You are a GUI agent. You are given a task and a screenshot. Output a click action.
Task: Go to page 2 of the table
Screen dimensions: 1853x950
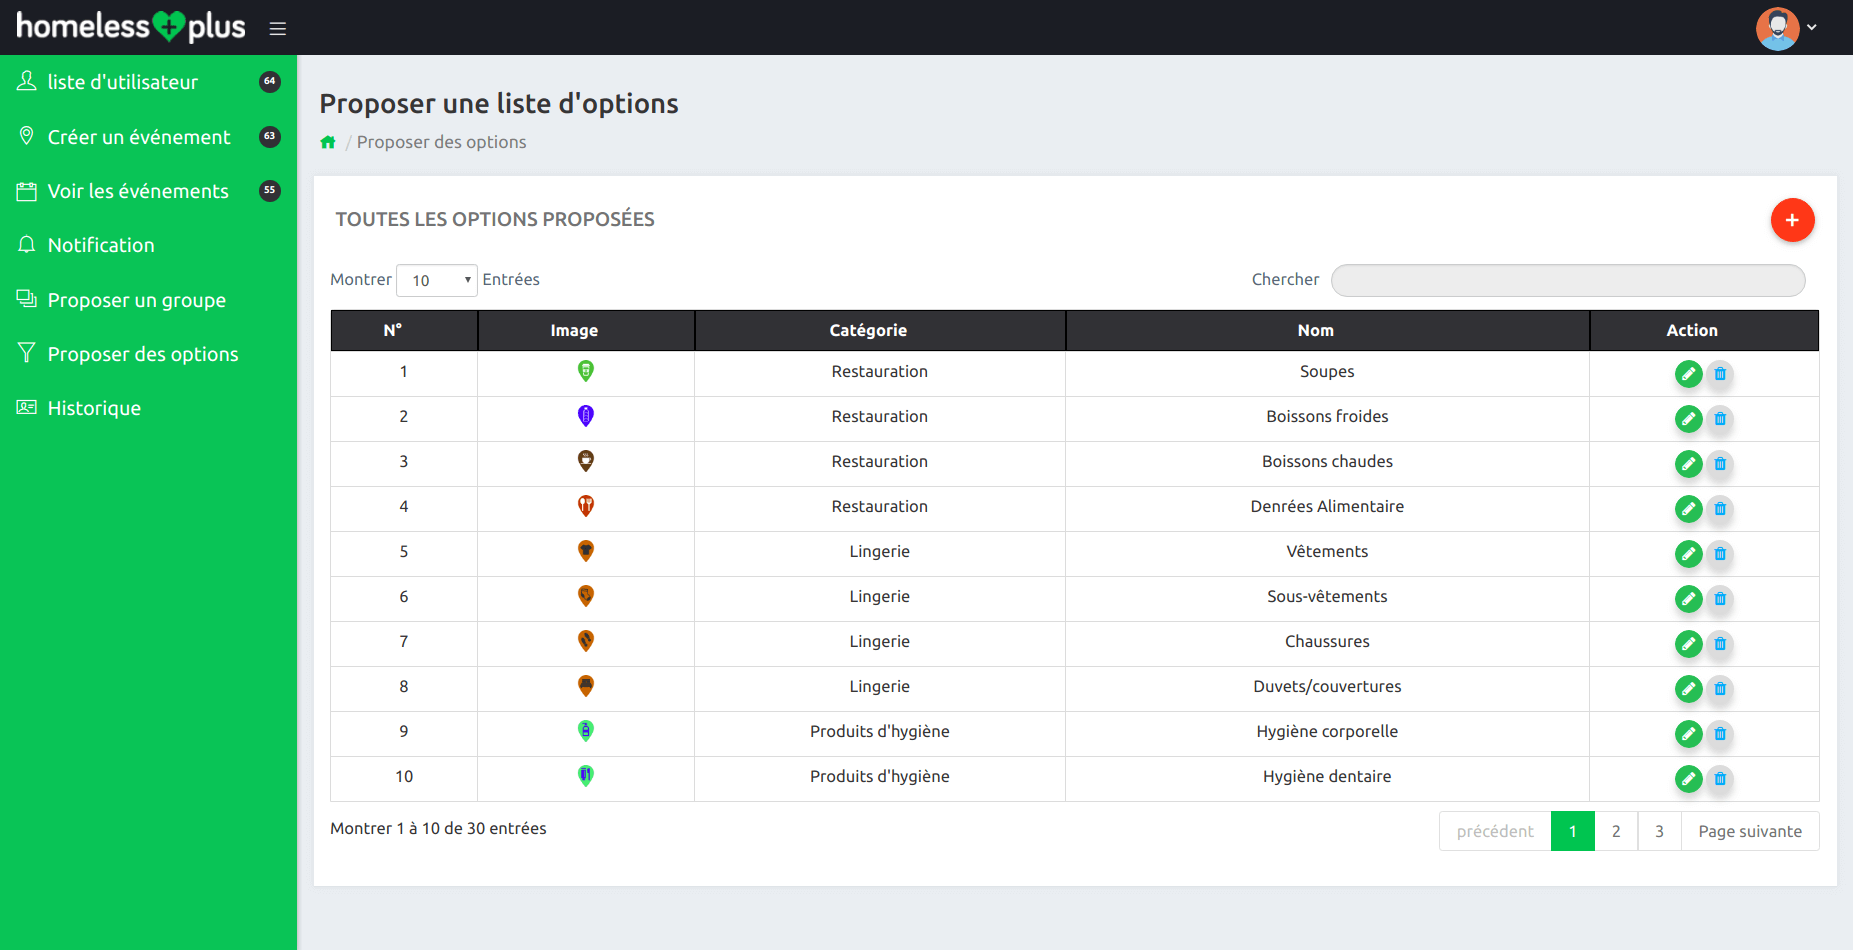[1616, 831]
